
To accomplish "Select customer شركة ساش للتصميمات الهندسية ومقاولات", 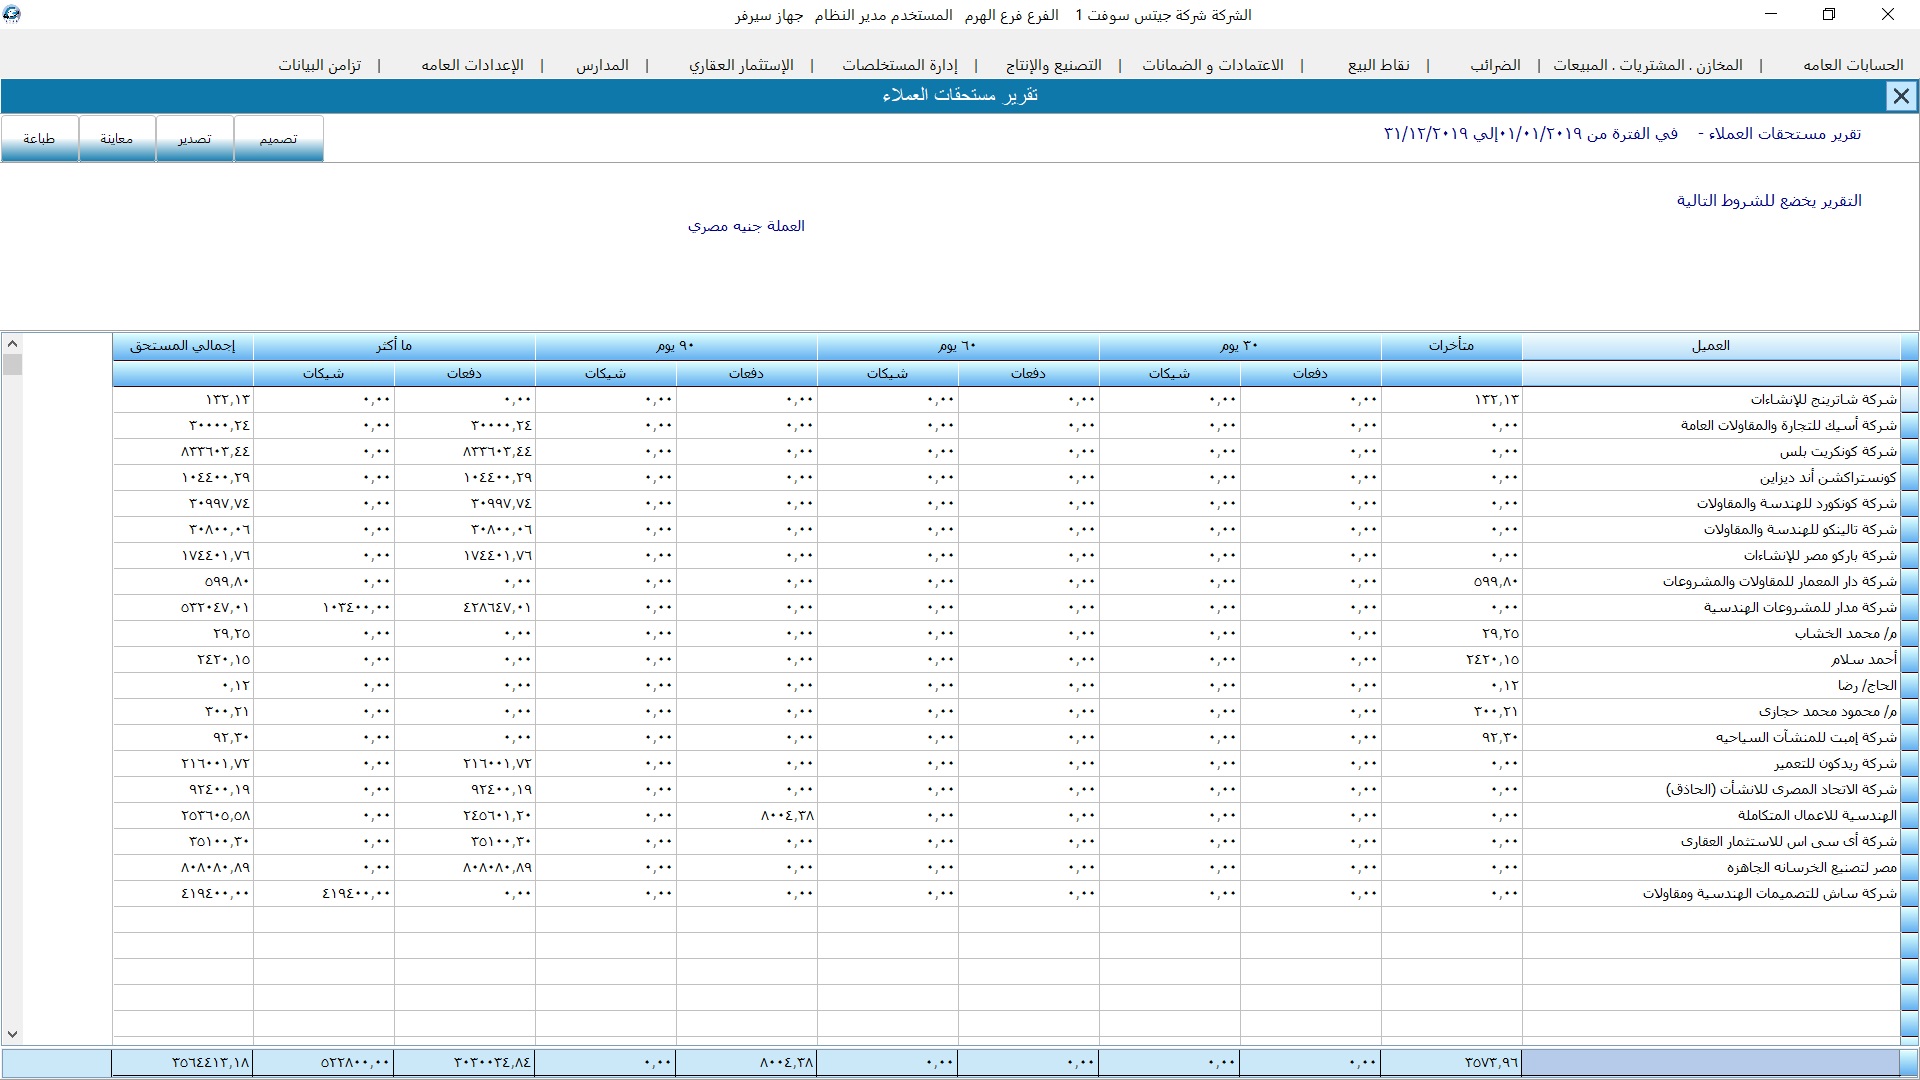I will click(1711, 893).
